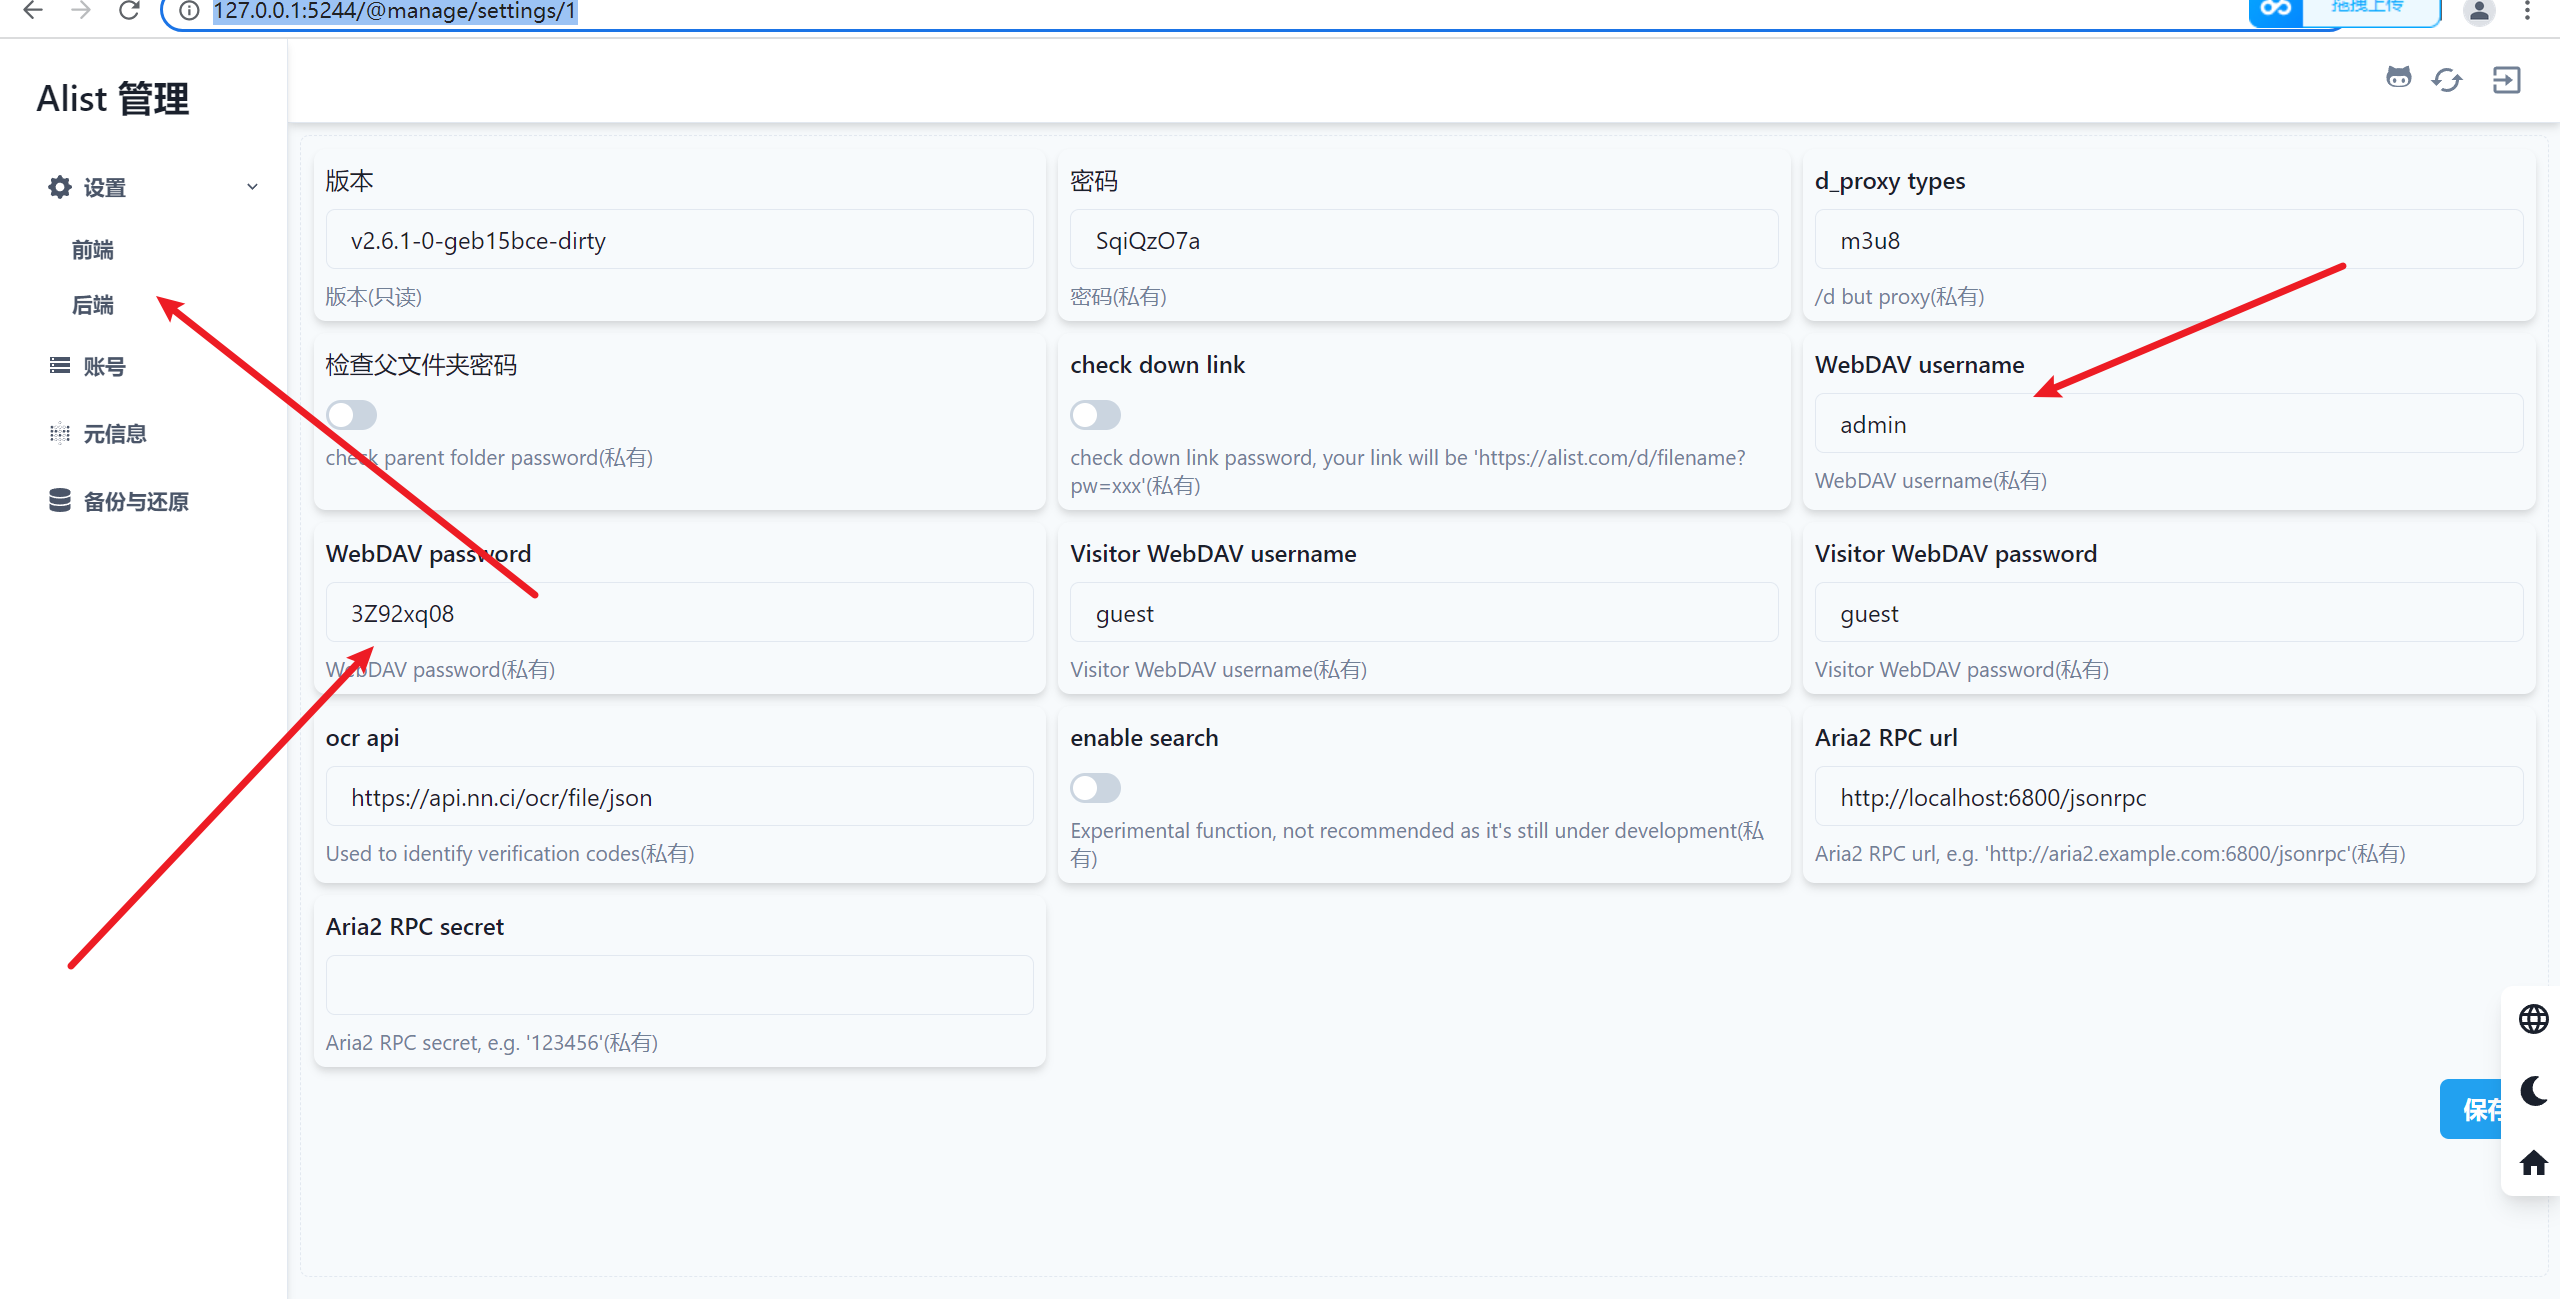
Task: Click the refresh sync icon in the header
Action: tap(2447, 79)
